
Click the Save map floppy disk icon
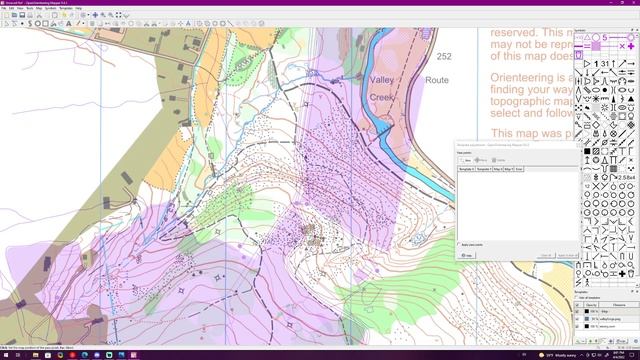[x=22, y=15]
